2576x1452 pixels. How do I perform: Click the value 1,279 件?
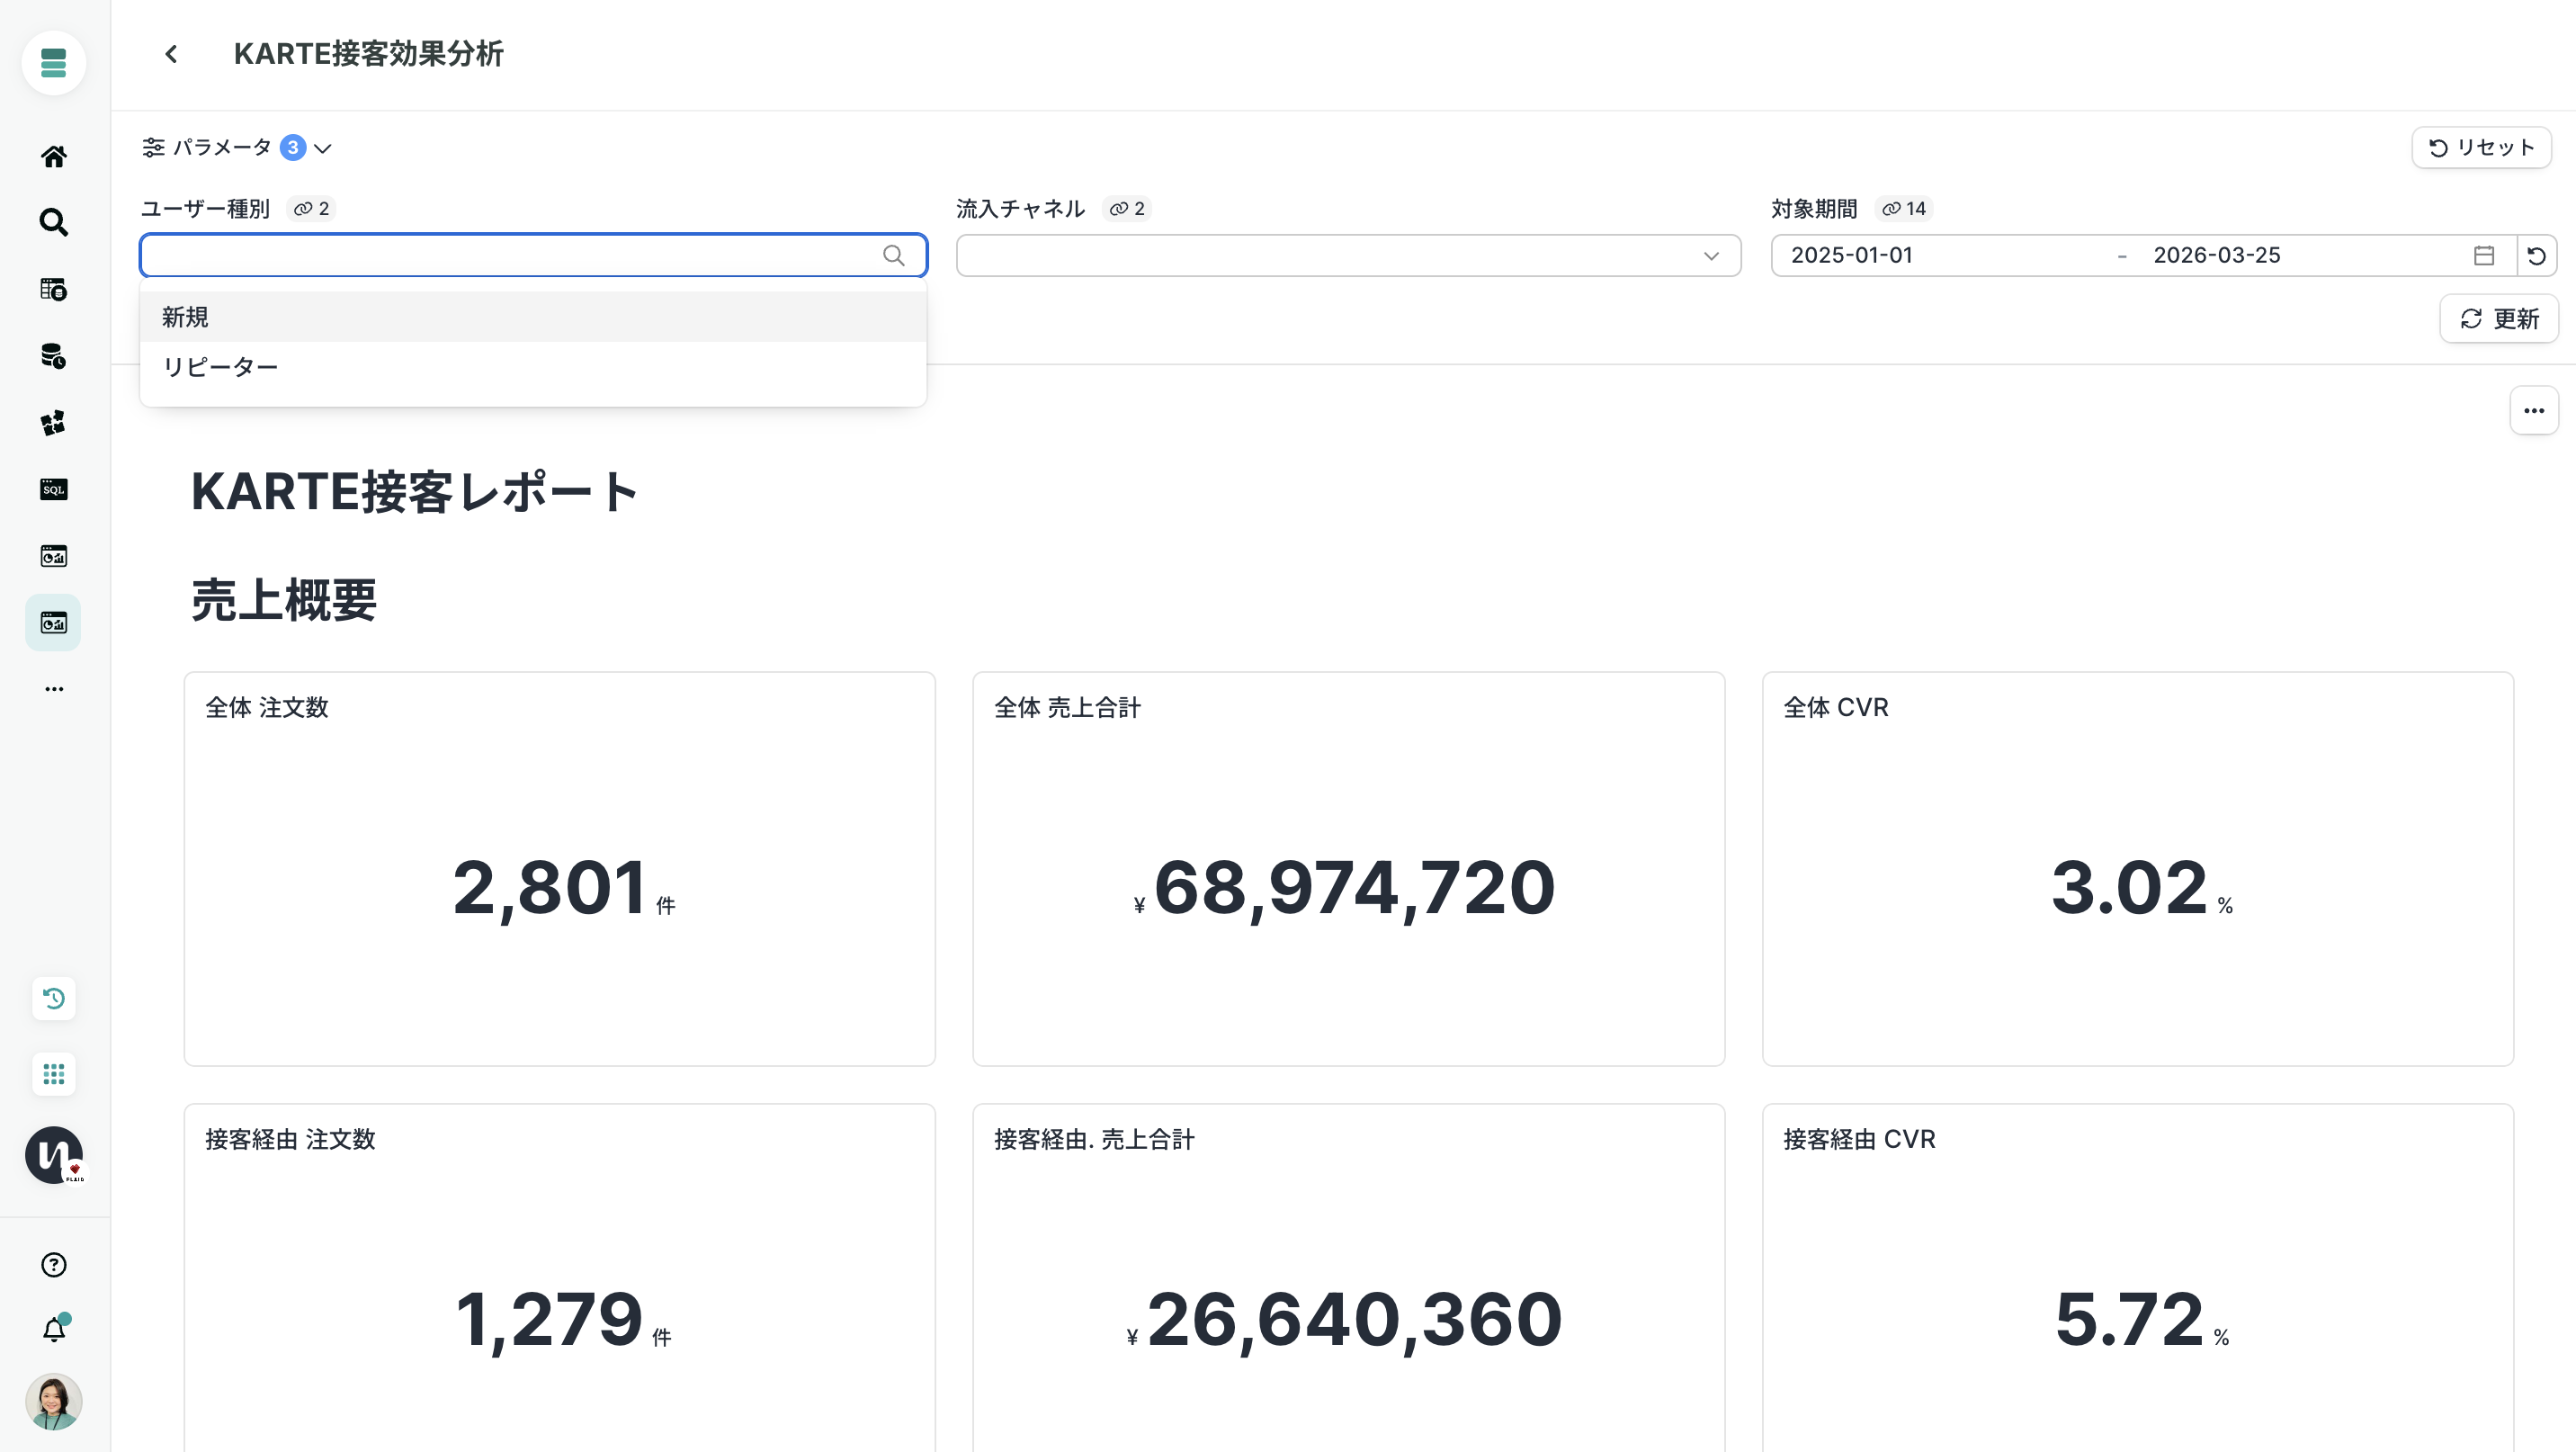click(563, 1320)
